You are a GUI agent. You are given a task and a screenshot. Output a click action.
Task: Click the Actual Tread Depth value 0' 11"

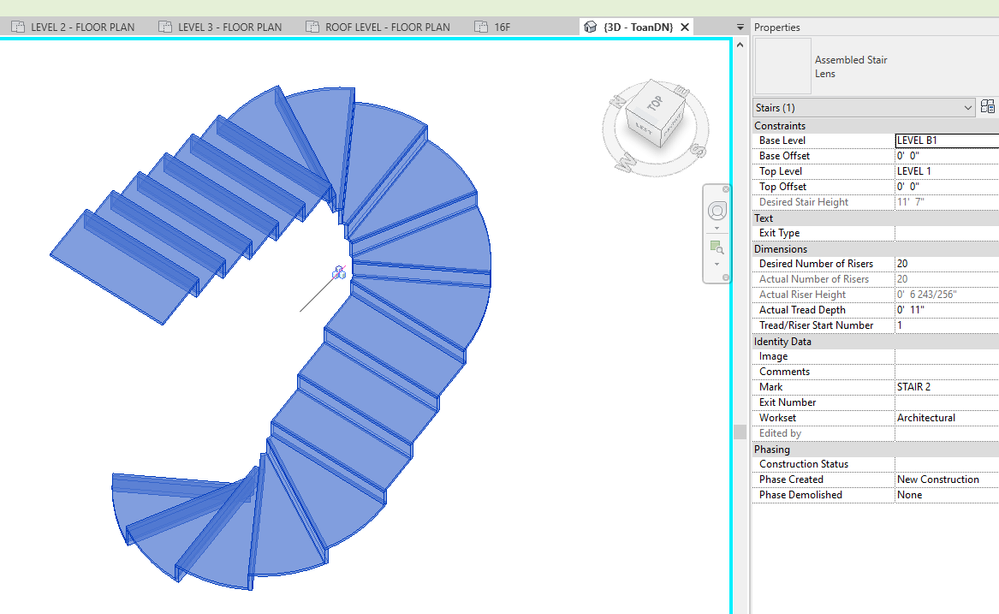(x=947, y=310)
